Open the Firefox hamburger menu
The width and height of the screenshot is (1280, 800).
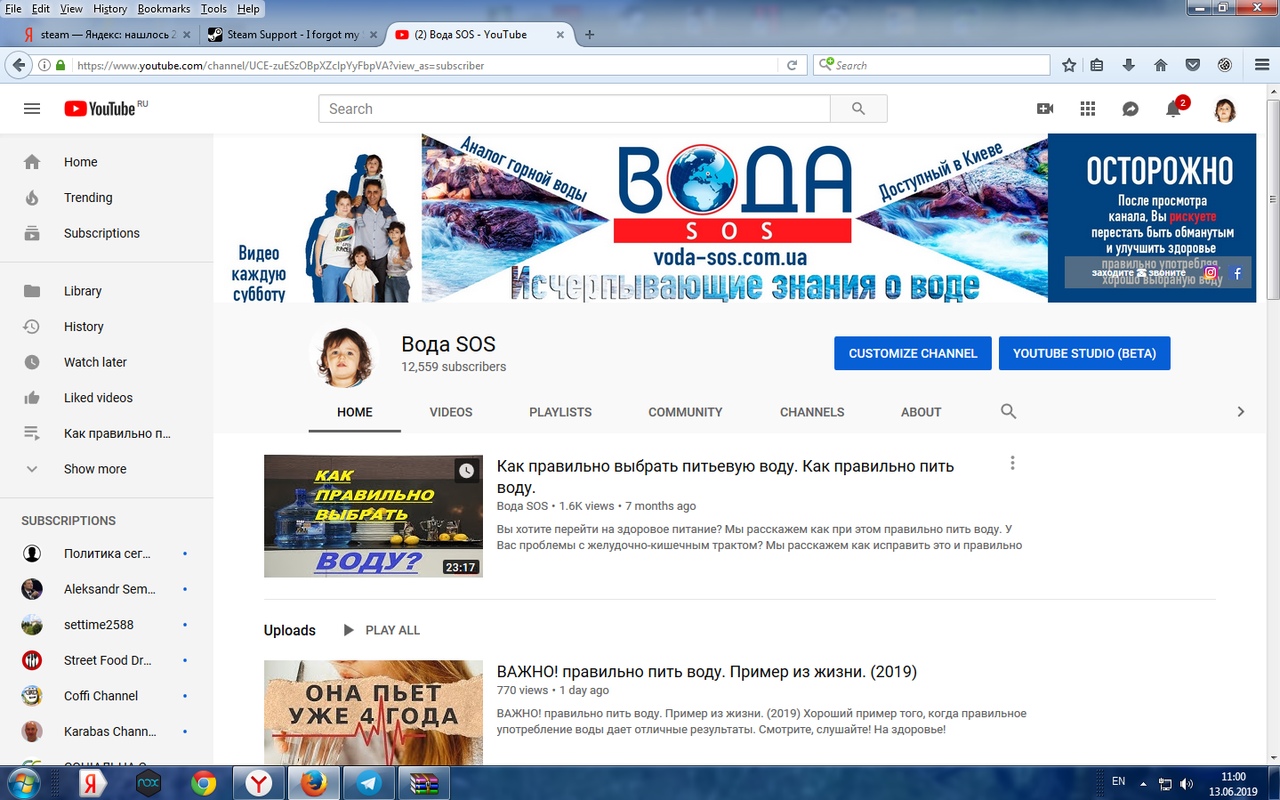click(1262, 65)
